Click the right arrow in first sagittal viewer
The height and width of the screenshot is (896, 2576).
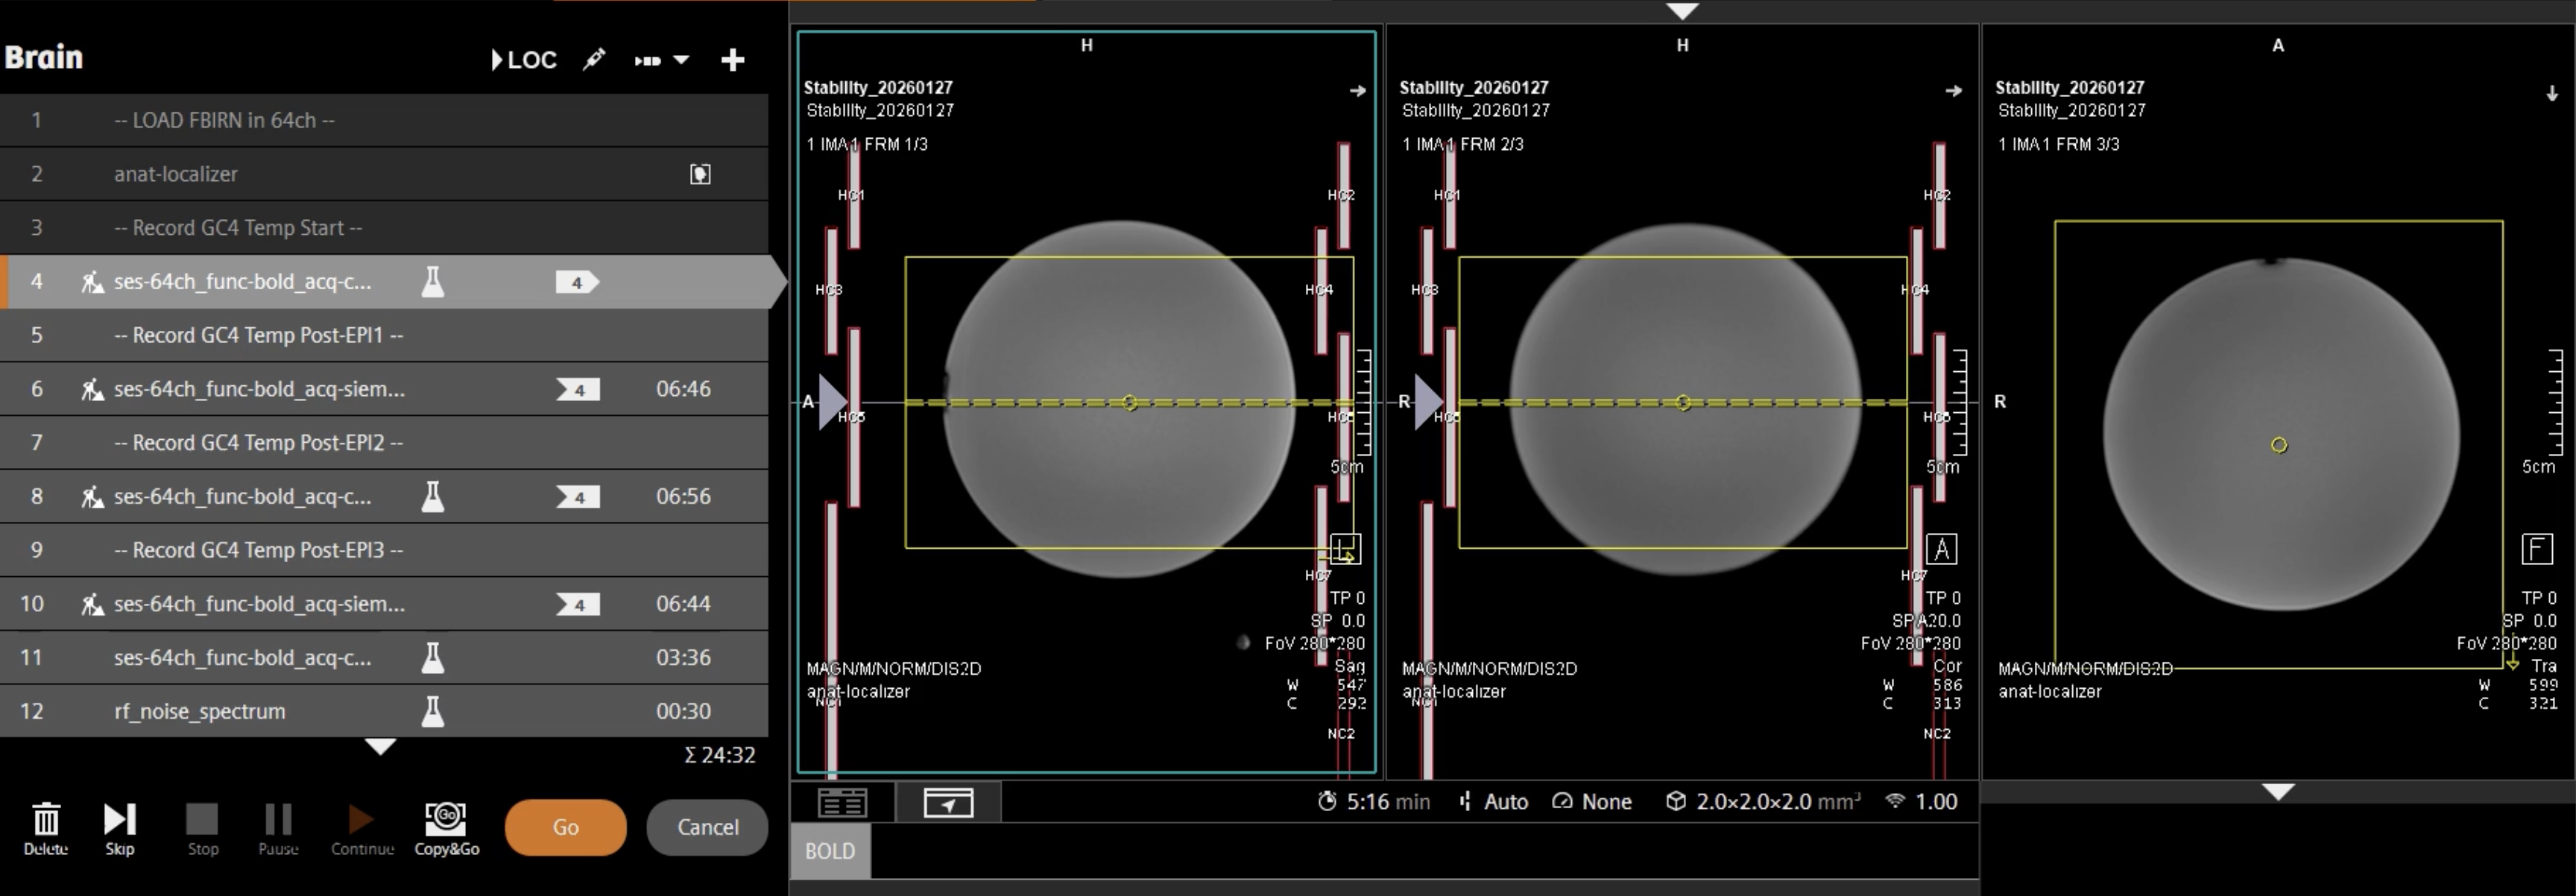(1357, 91)
